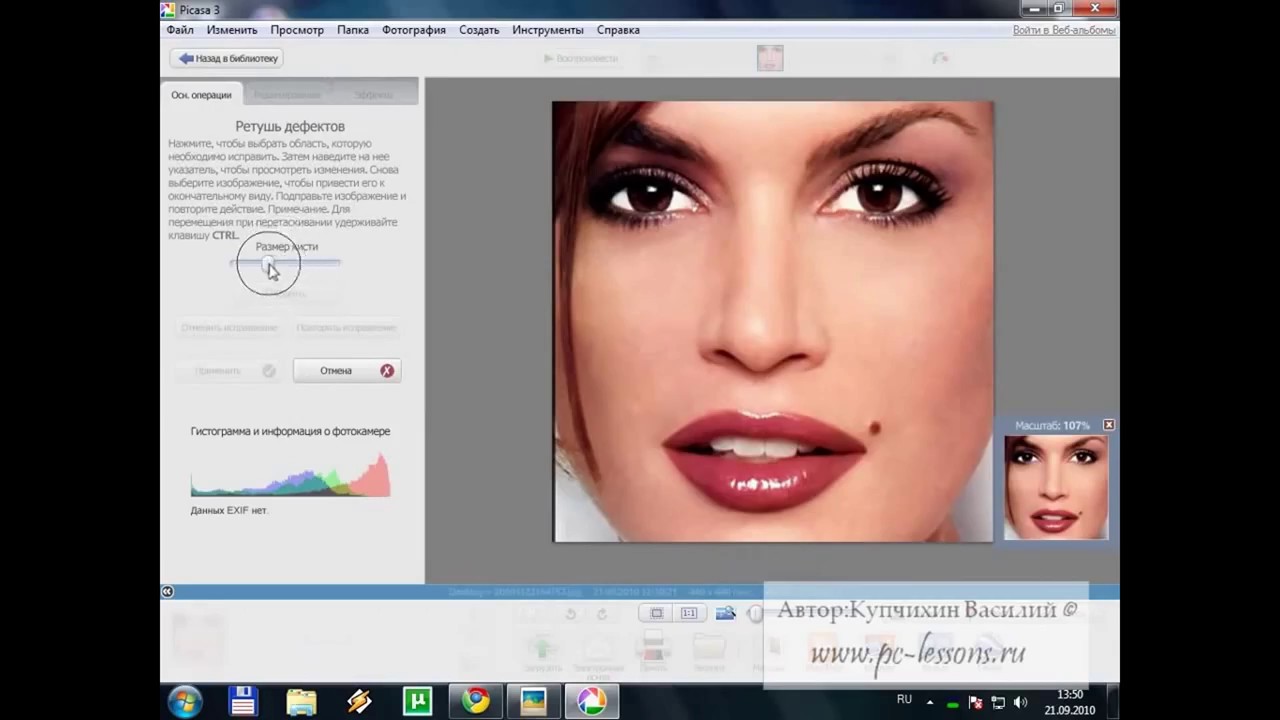Viewport: 1280px width, 720px height.
Task: Open the Action Center flag icon
Action: coord(976,703)
